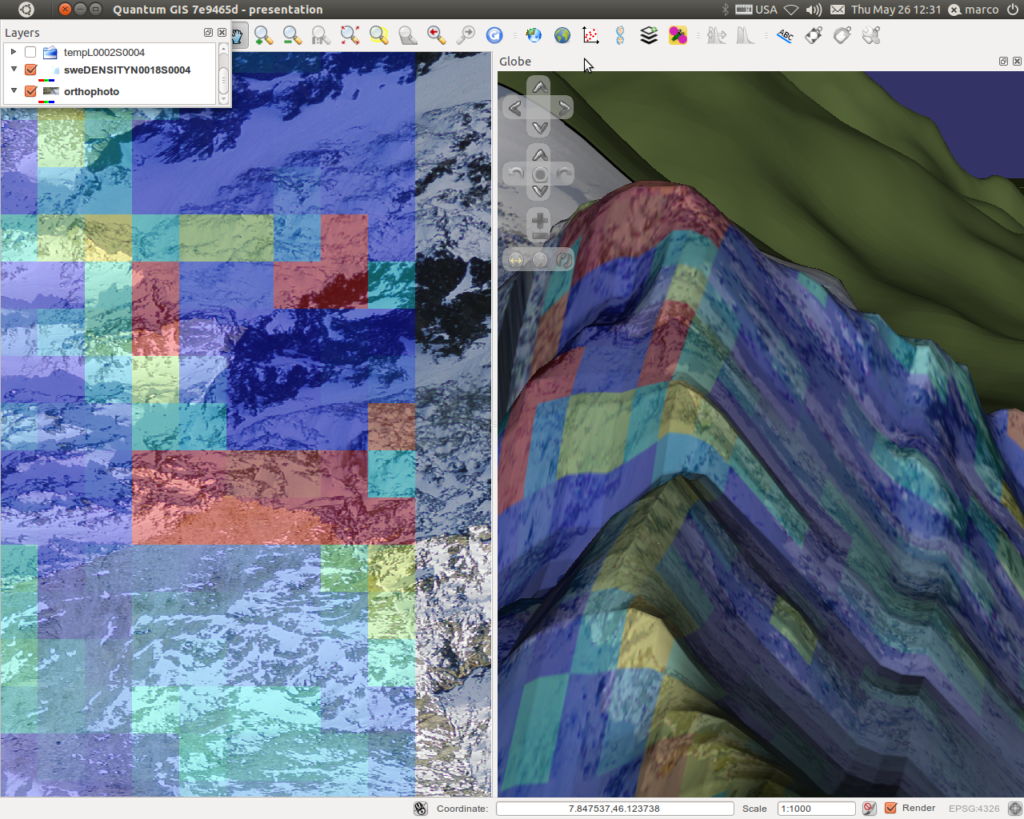Click the Scale 1:1000 field

816,809
